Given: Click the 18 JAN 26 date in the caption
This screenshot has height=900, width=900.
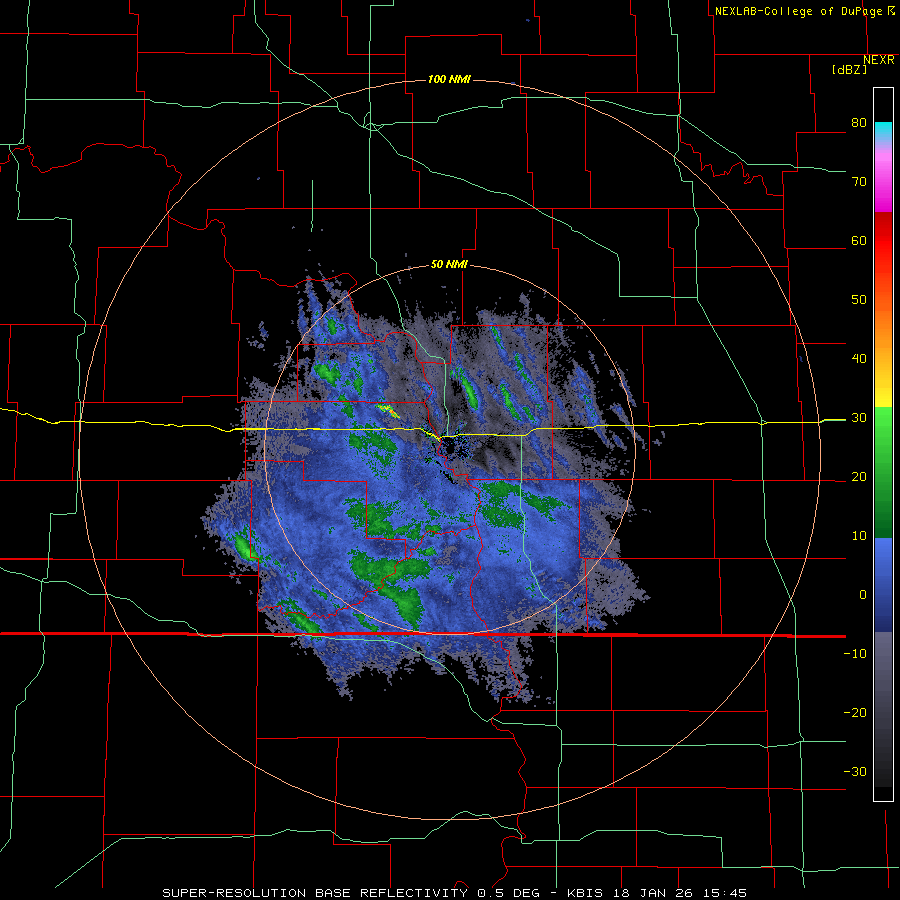Looking at the screenshot, I should 655,893.
